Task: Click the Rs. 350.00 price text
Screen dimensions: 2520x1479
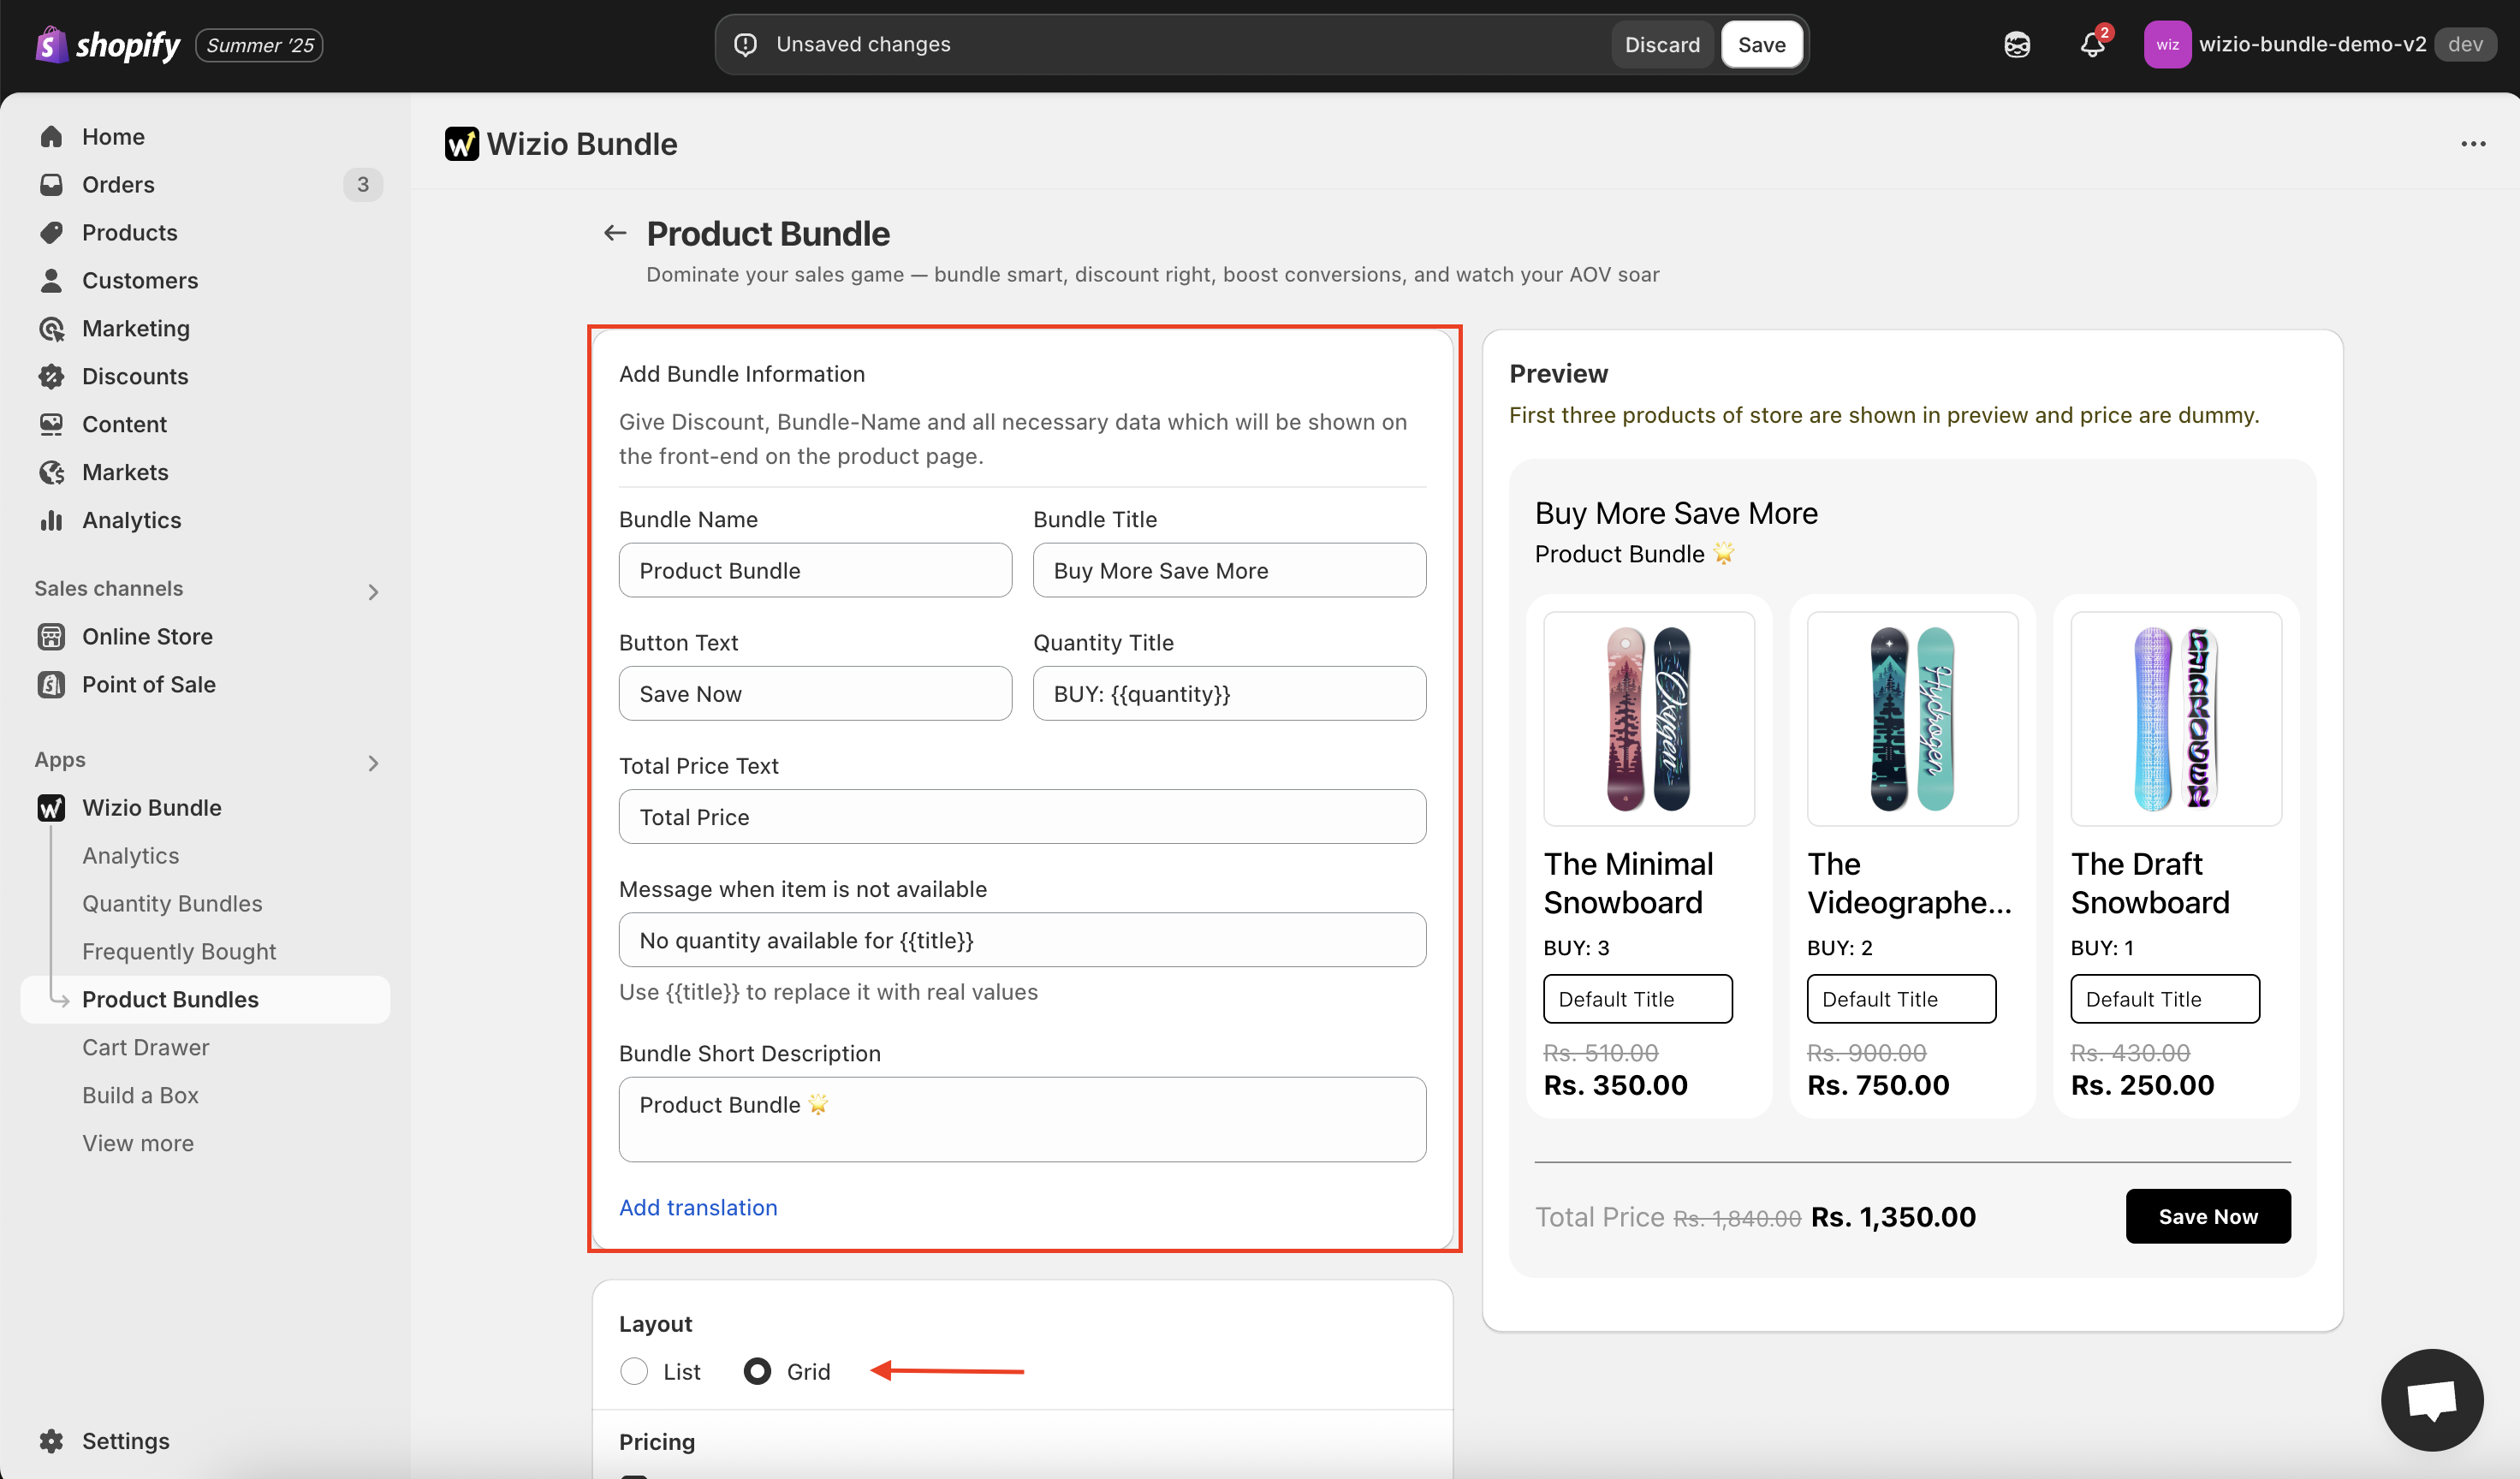Action: click(1615, 1085)
